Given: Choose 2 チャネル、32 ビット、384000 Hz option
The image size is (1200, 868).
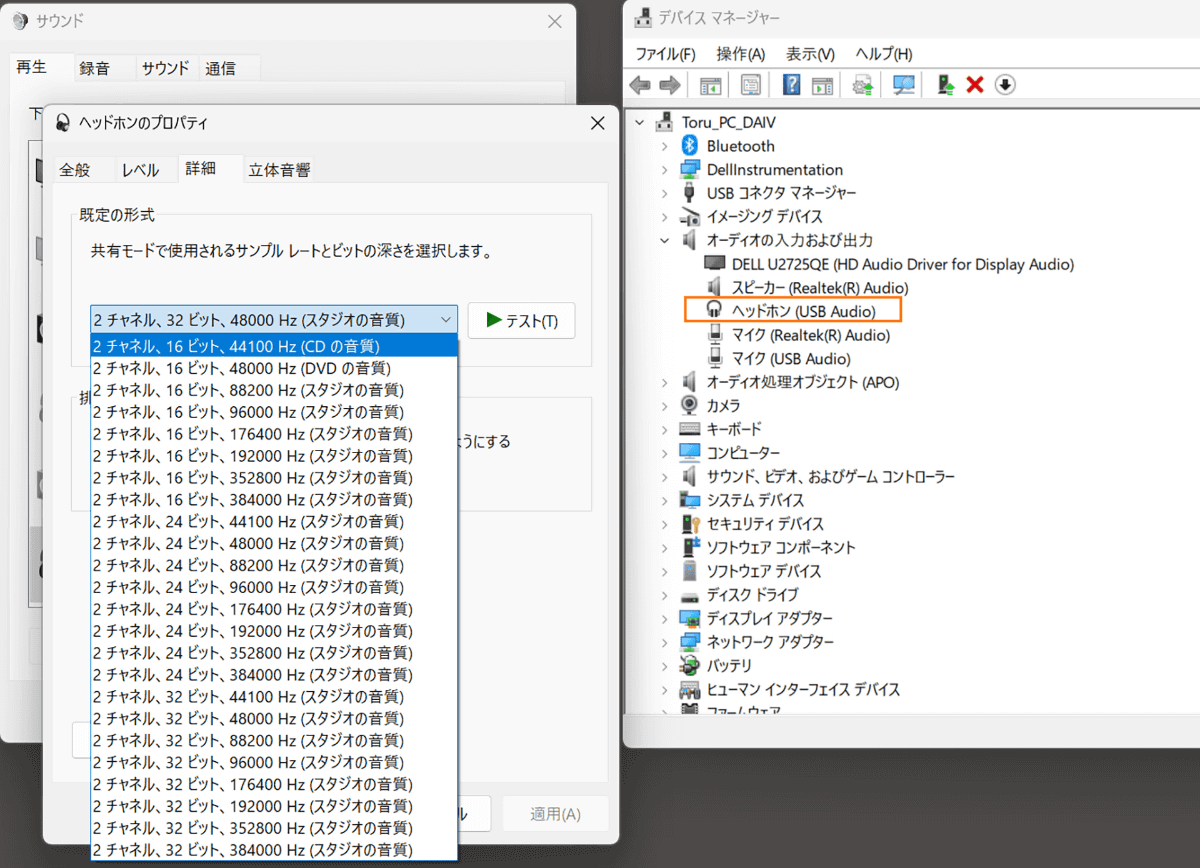Looking at the screenshot, I should (x=274, y=849).
